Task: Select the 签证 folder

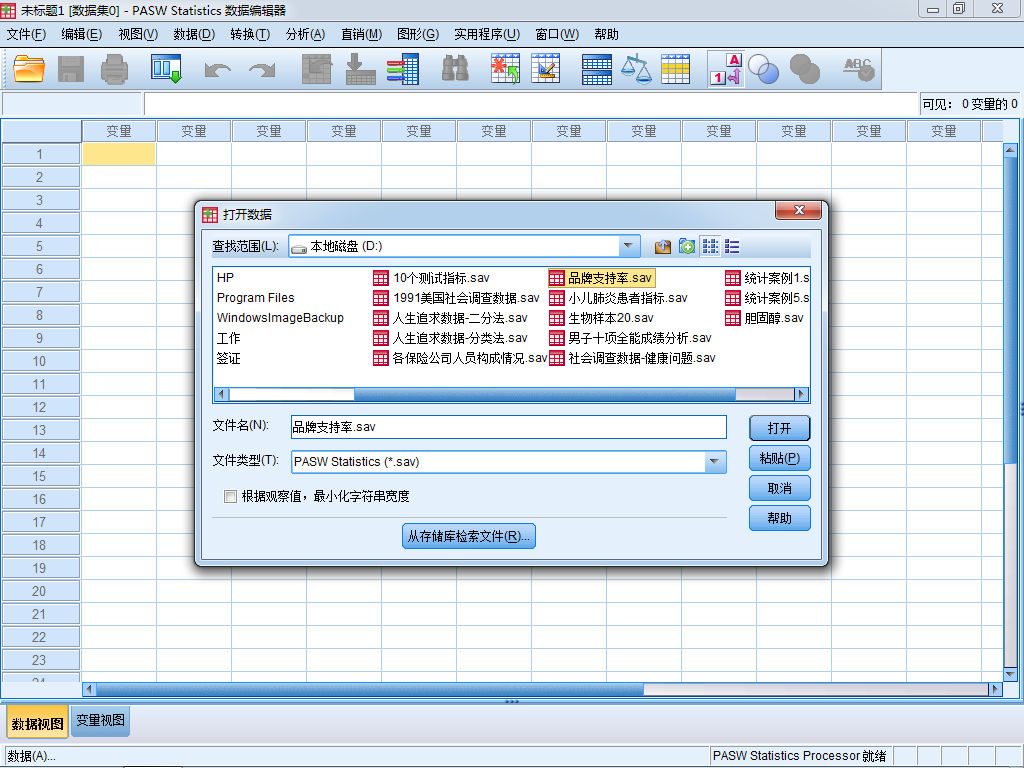Action: coord(229,359)
